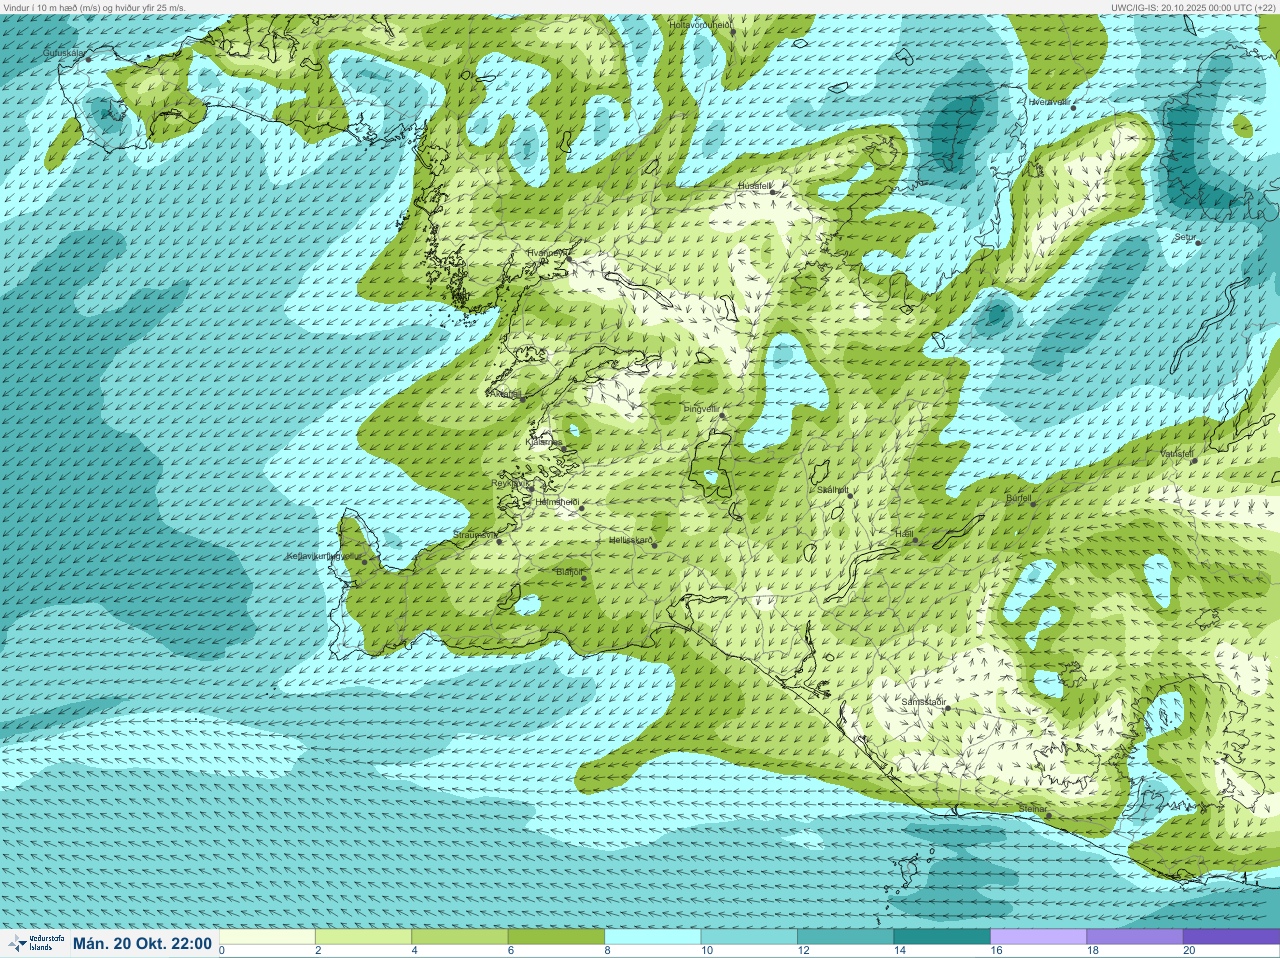Click the legend tick label 8
The image size is (1280, 958).
tap(610, 950)
